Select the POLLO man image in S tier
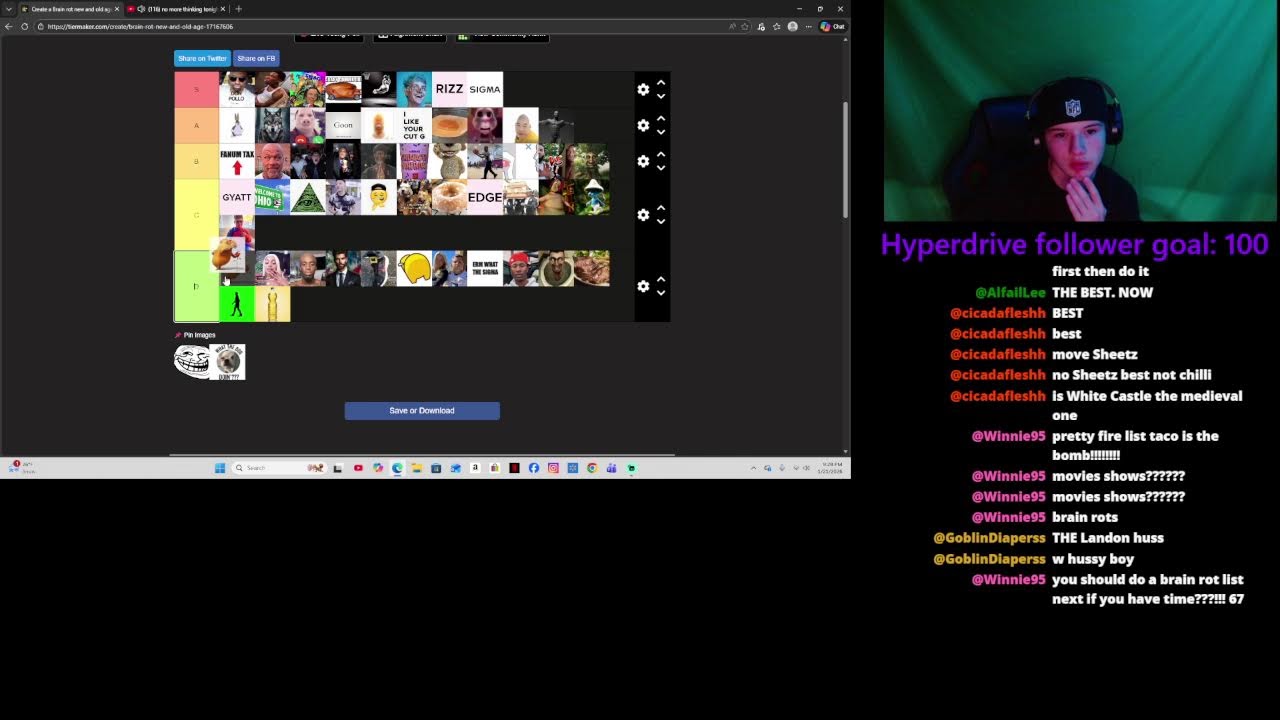 [237, 89]
